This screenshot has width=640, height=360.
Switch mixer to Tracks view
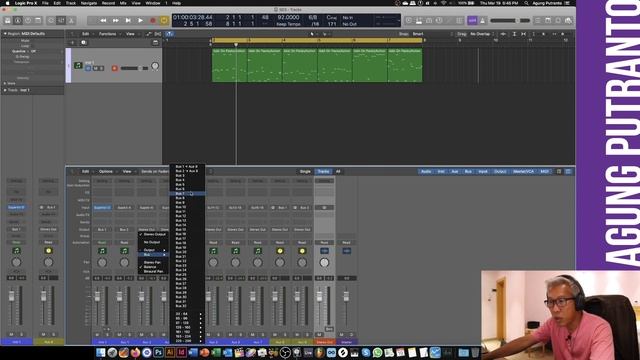tap(323, 171)
